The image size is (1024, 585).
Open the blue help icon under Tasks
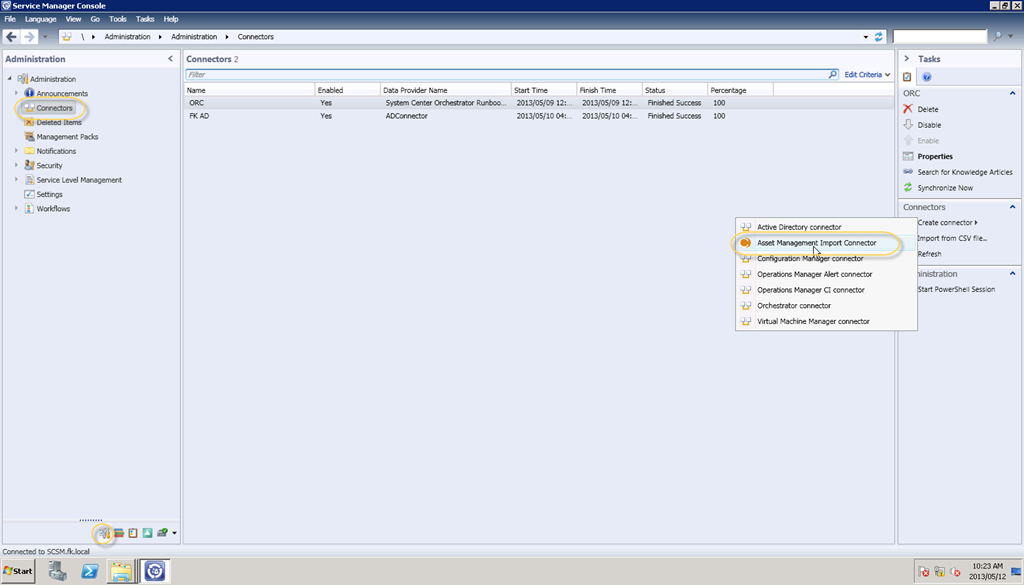point(927,77)
